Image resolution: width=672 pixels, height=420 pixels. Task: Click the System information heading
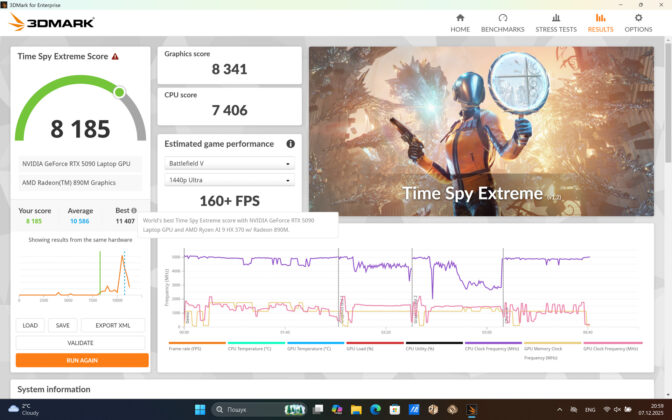coord(54,389)
